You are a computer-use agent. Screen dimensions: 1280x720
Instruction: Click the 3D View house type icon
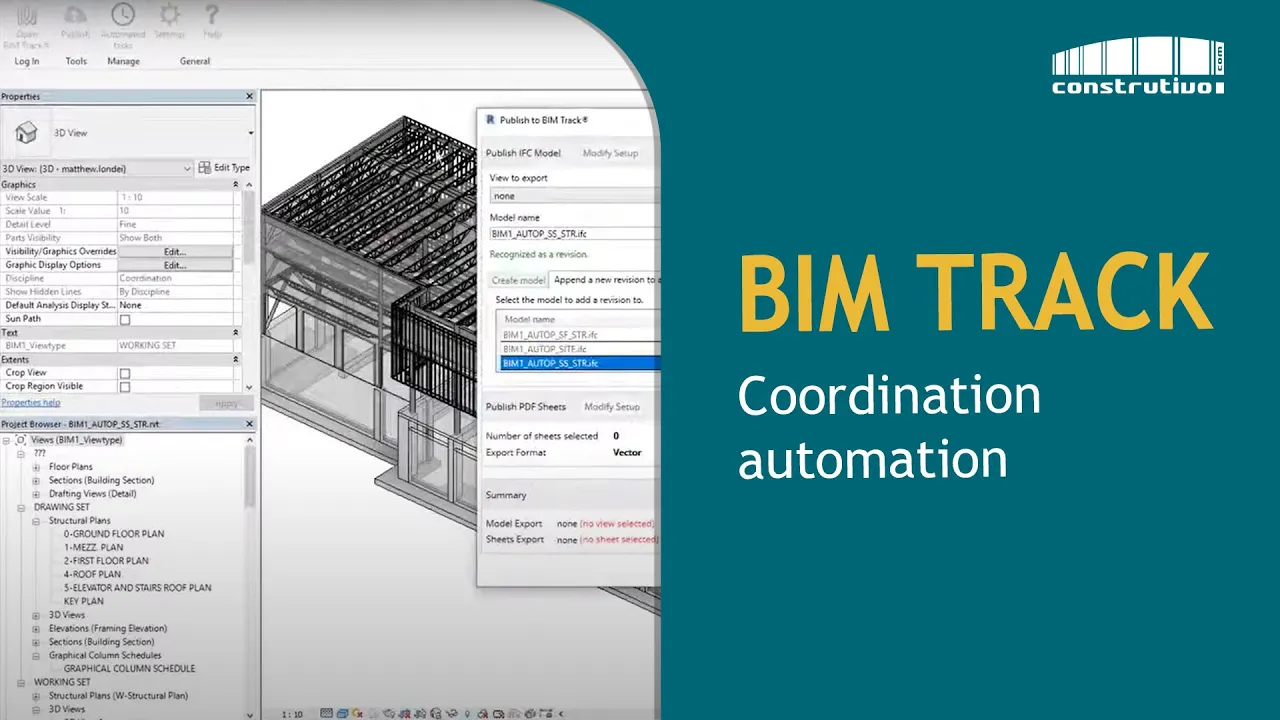pos(26,133)
